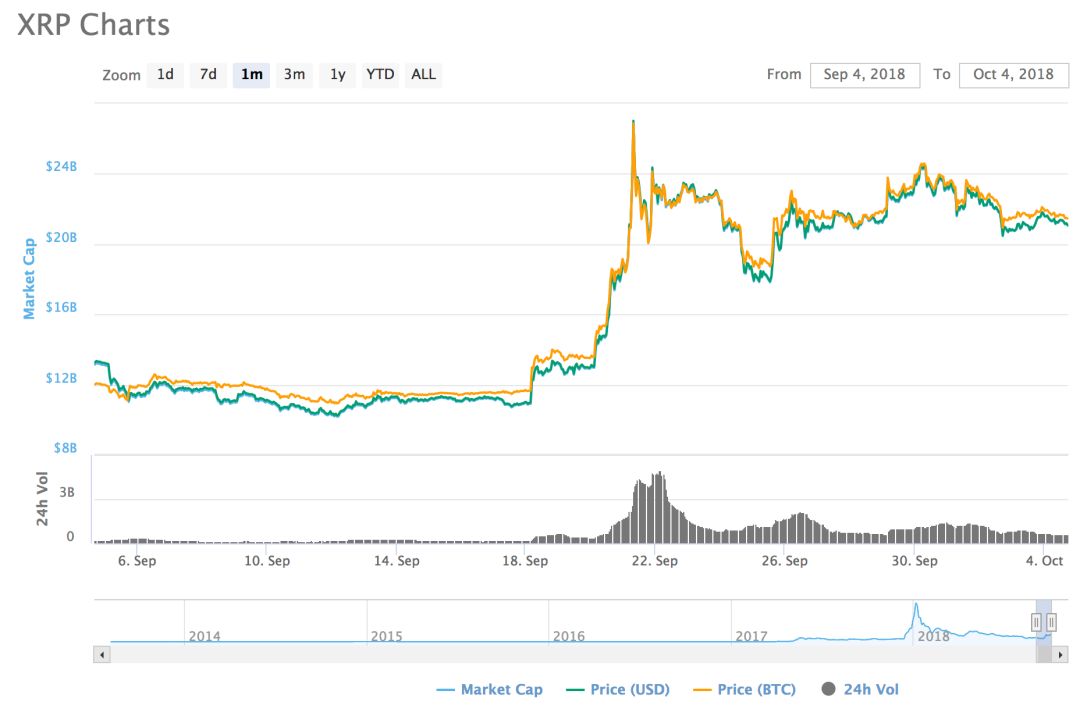Image resolution: width=1080 pixels, height=712 pixels.
Task: Click the 4. Oct axis label
Action: (x=1044, y=561)
